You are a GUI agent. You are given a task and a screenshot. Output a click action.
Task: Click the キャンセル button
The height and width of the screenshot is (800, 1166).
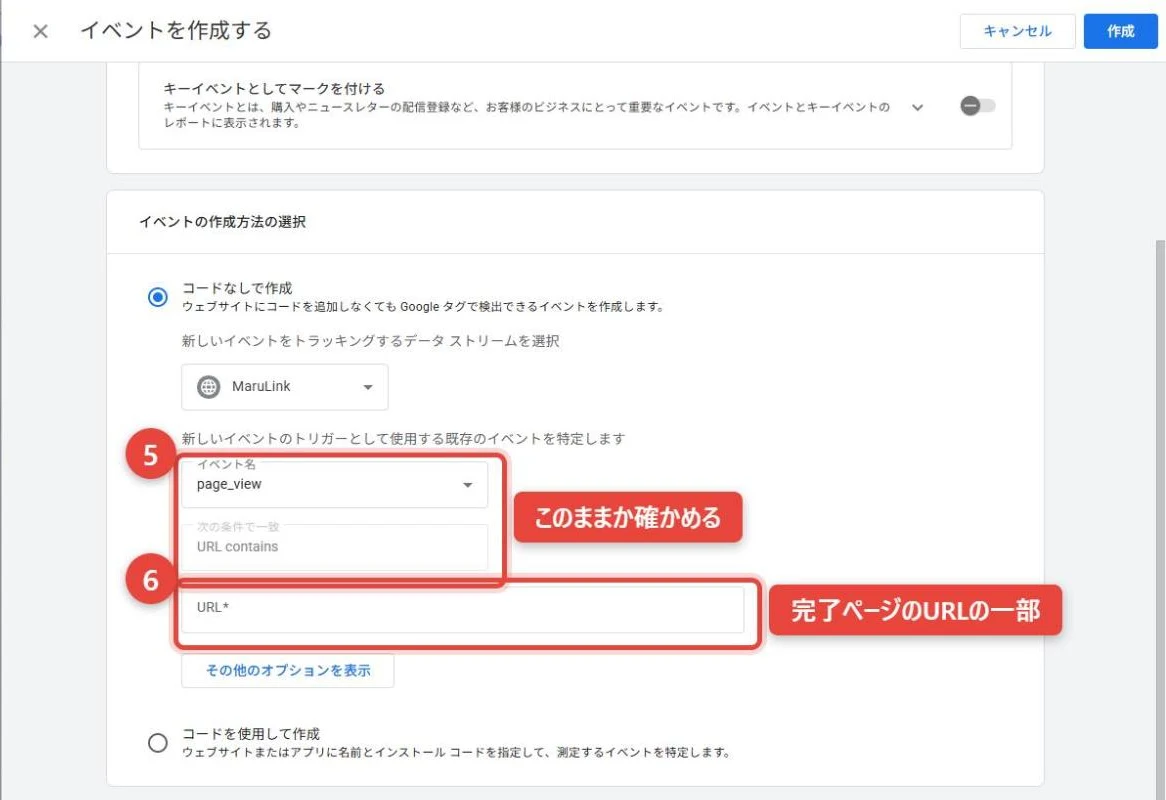pyautogui.click(x=1017, y=31)
